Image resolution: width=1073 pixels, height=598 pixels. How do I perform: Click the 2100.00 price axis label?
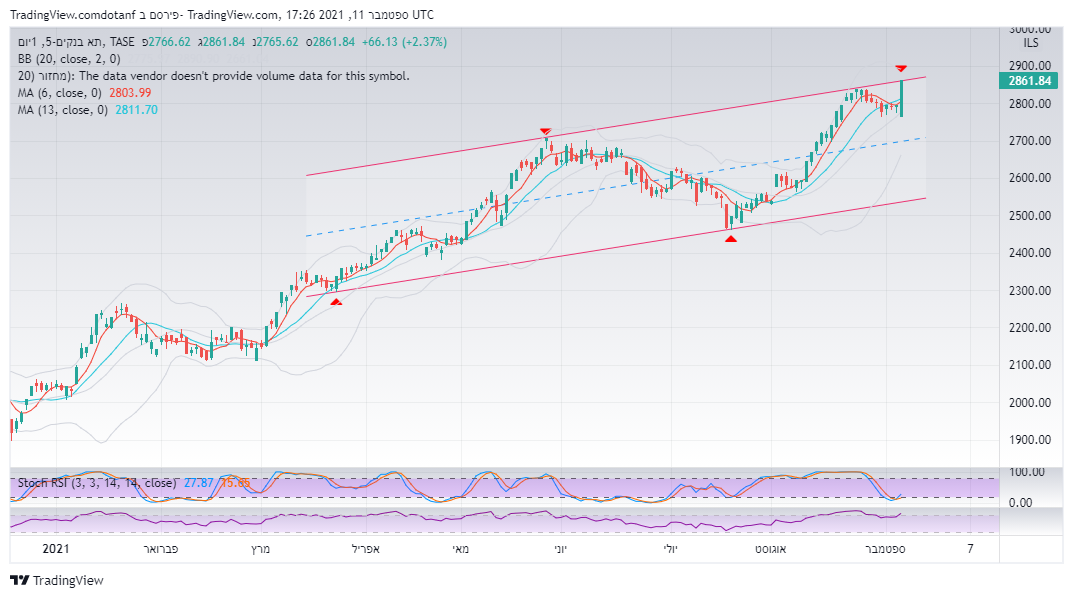pyautogui.click(x=1030, y=365)
